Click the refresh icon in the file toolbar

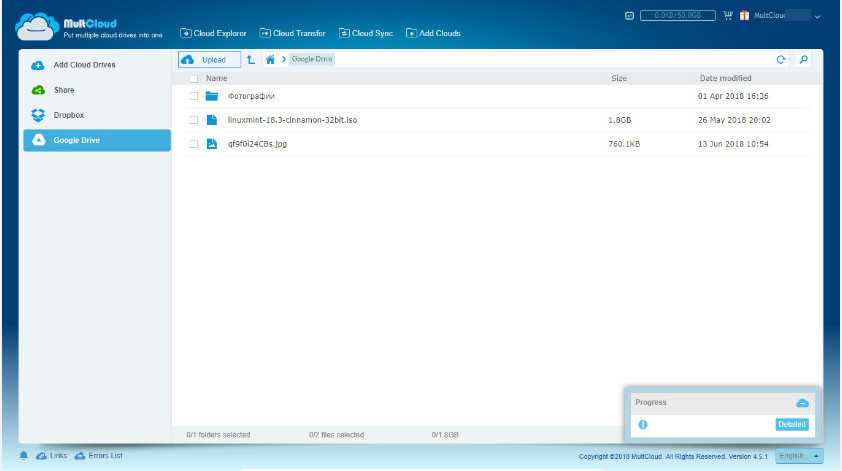[x=781, y=60]
